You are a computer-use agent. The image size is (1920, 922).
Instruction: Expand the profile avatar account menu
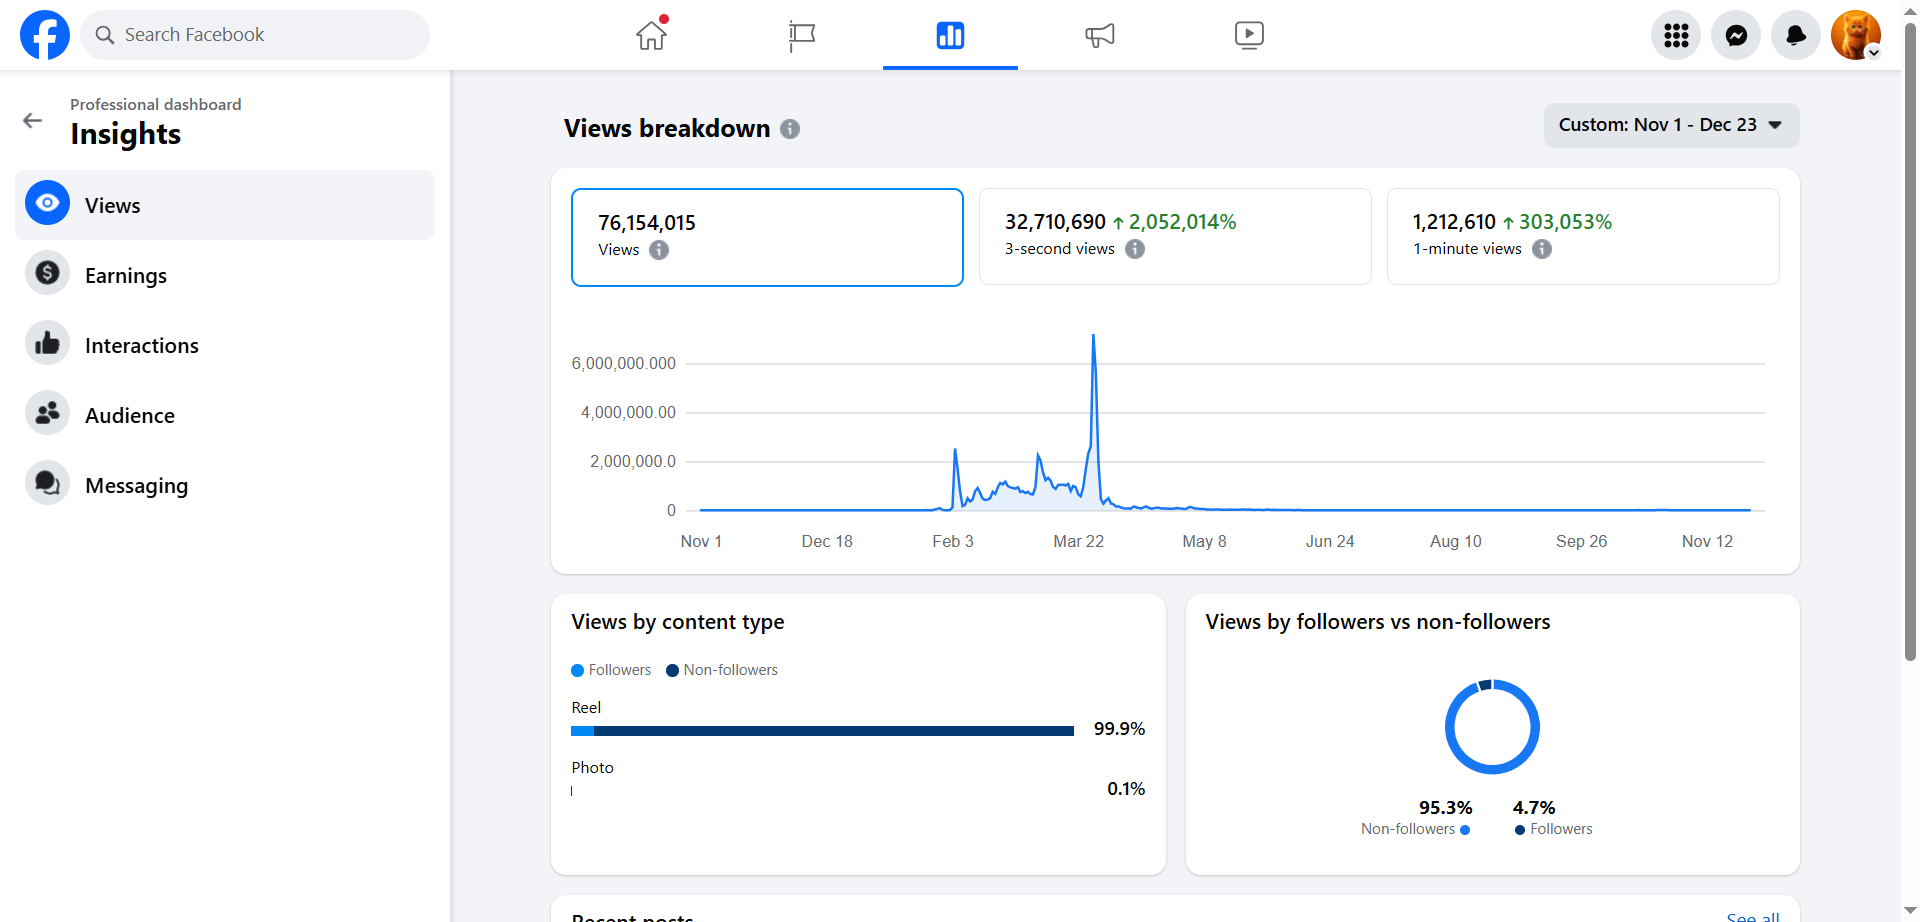pyautogui.click(x=1856, y=35)
